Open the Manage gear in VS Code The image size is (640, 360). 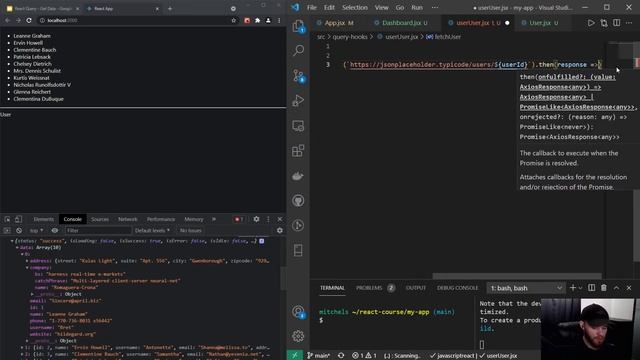click(298, 336)
